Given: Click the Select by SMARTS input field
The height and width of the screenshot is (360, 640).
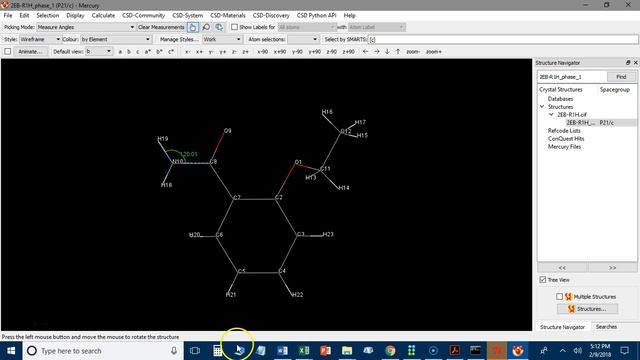Looking at the screenshot, I should [x=503, y=39].
